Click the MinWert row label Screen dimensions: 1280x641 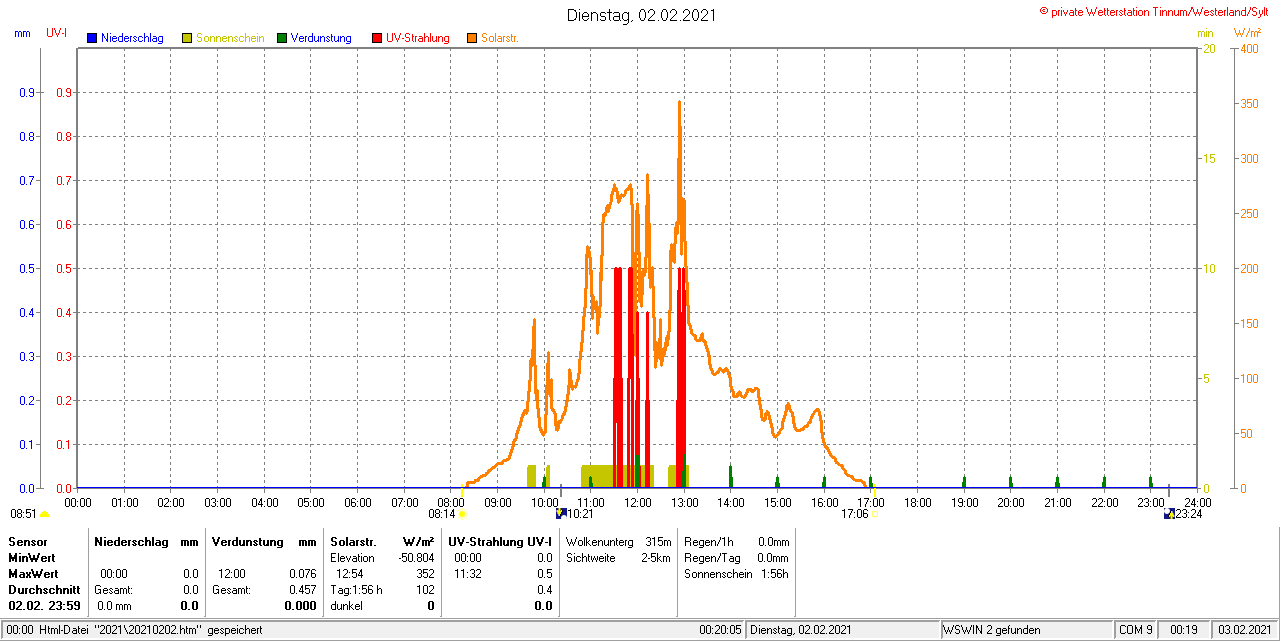[x=32, y=557]
